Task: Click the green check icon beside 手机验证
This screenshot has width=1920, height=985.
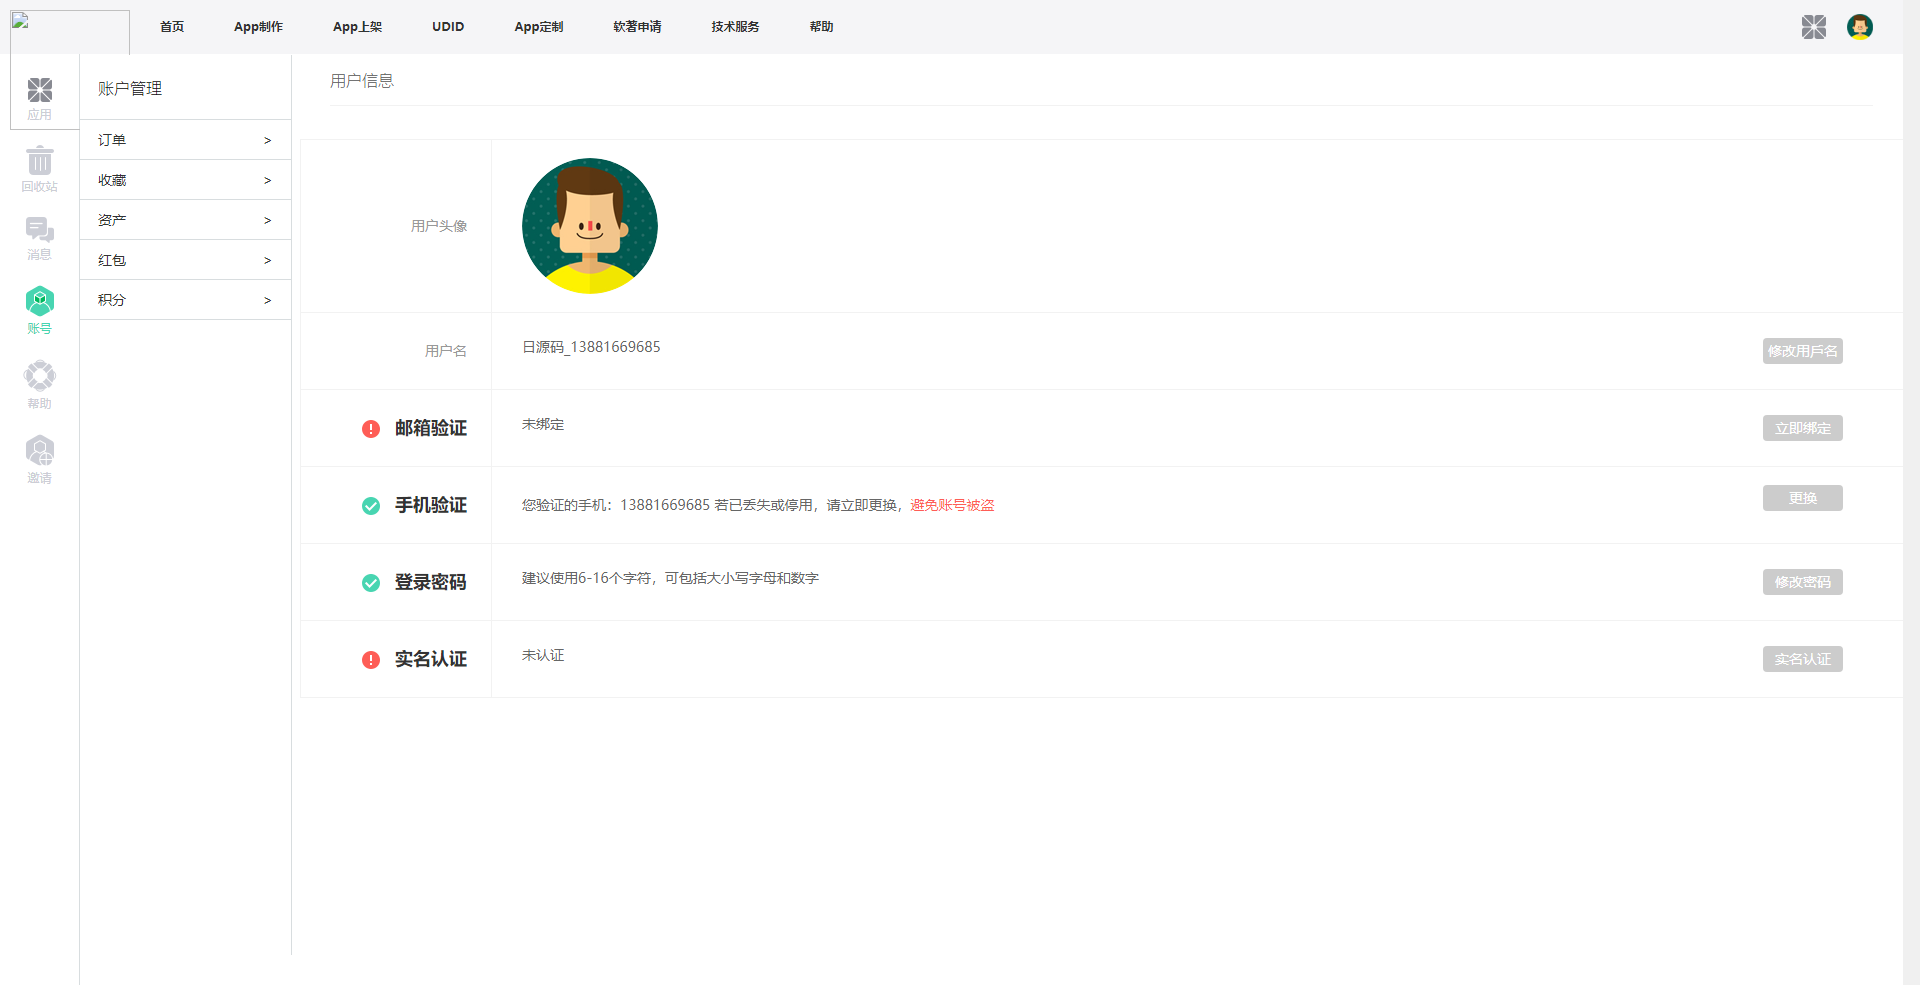Action: pyautogui.click(x=371, y=506)
